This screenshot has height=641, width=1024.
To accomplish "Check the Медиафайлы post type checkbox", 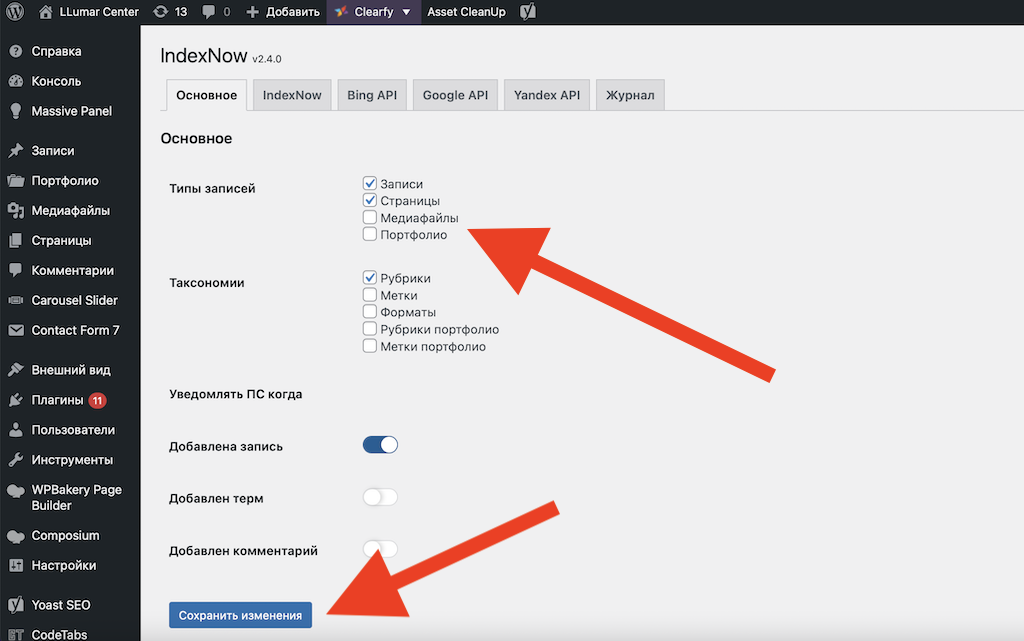I will click(370, 217).
